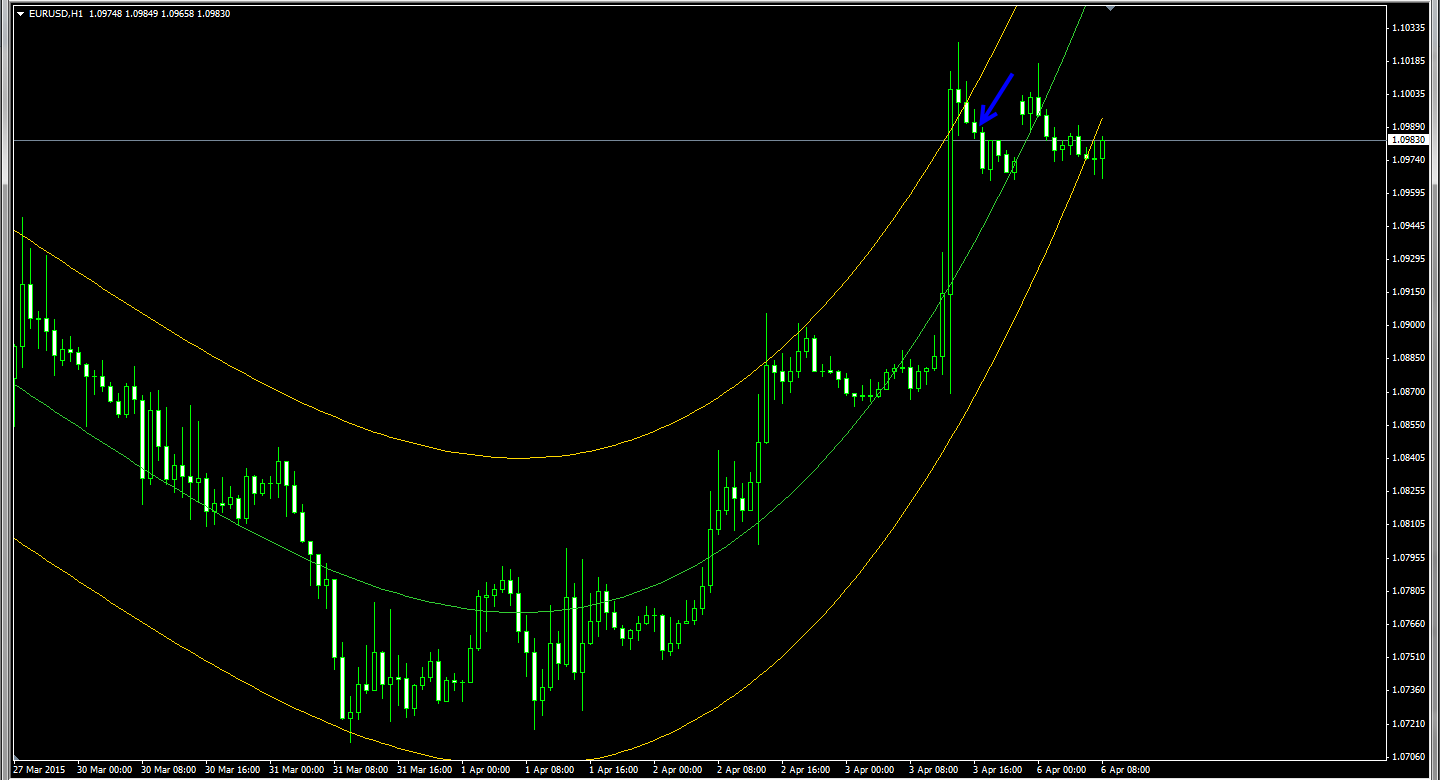Select the blue arrow annotation
The height and width of the screenshot is (780, 1440).
[x=997, y=98]
